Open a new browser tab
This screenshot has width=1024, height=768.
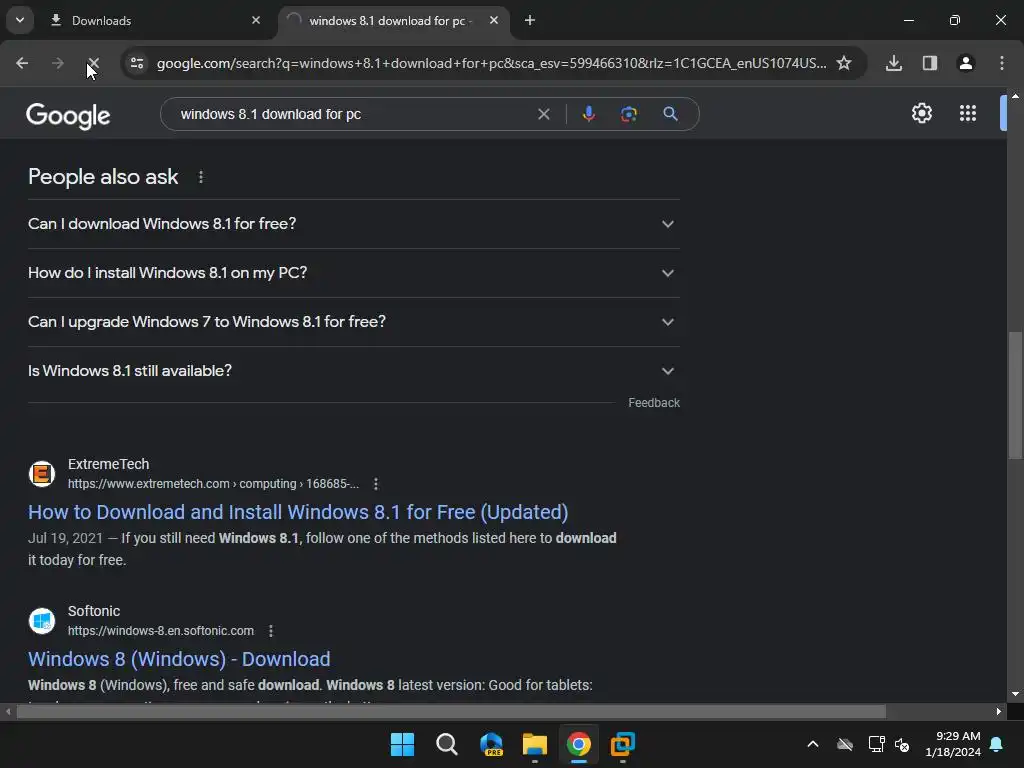[530, 21]
